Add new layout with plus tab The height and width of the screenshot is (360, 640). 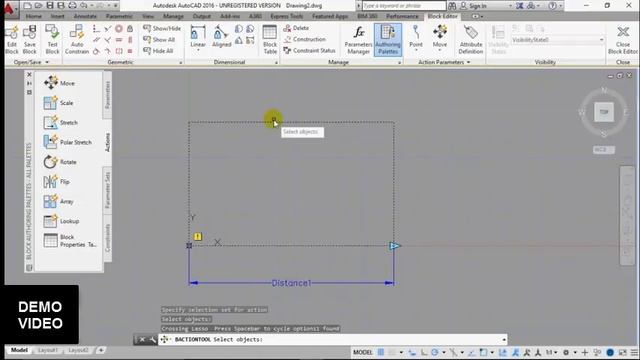(x=101, y=350)
